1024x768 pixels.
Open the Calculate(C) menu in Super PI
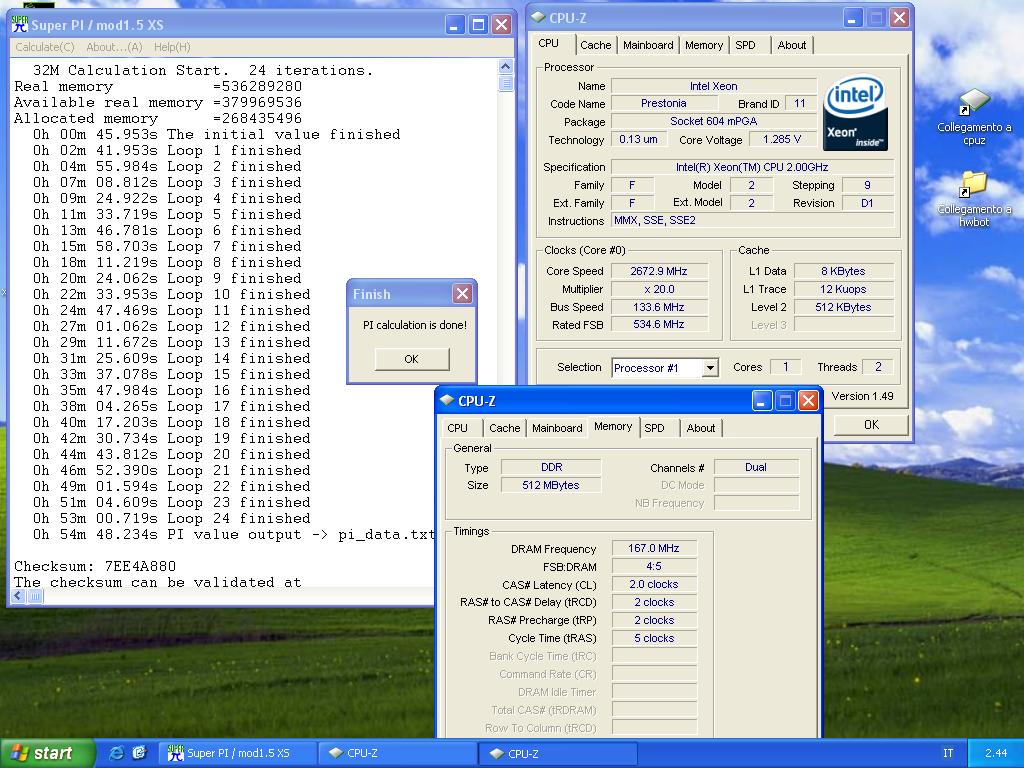(x=44, y=47)
